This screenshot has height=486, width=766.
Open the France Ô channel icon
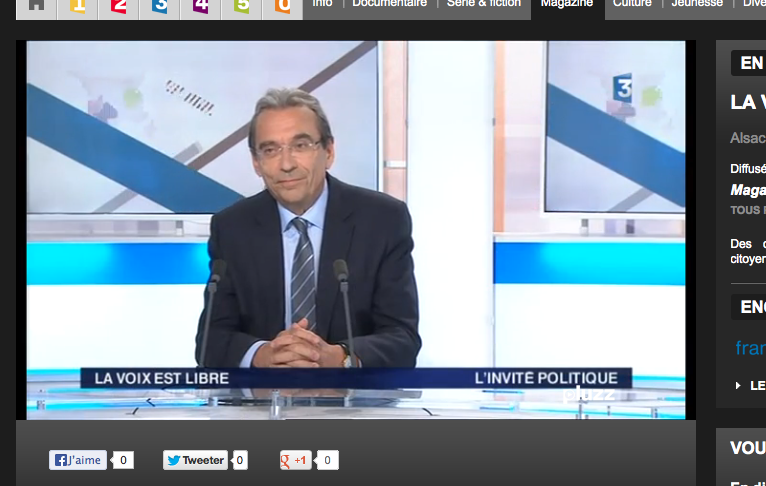point(282,7)
